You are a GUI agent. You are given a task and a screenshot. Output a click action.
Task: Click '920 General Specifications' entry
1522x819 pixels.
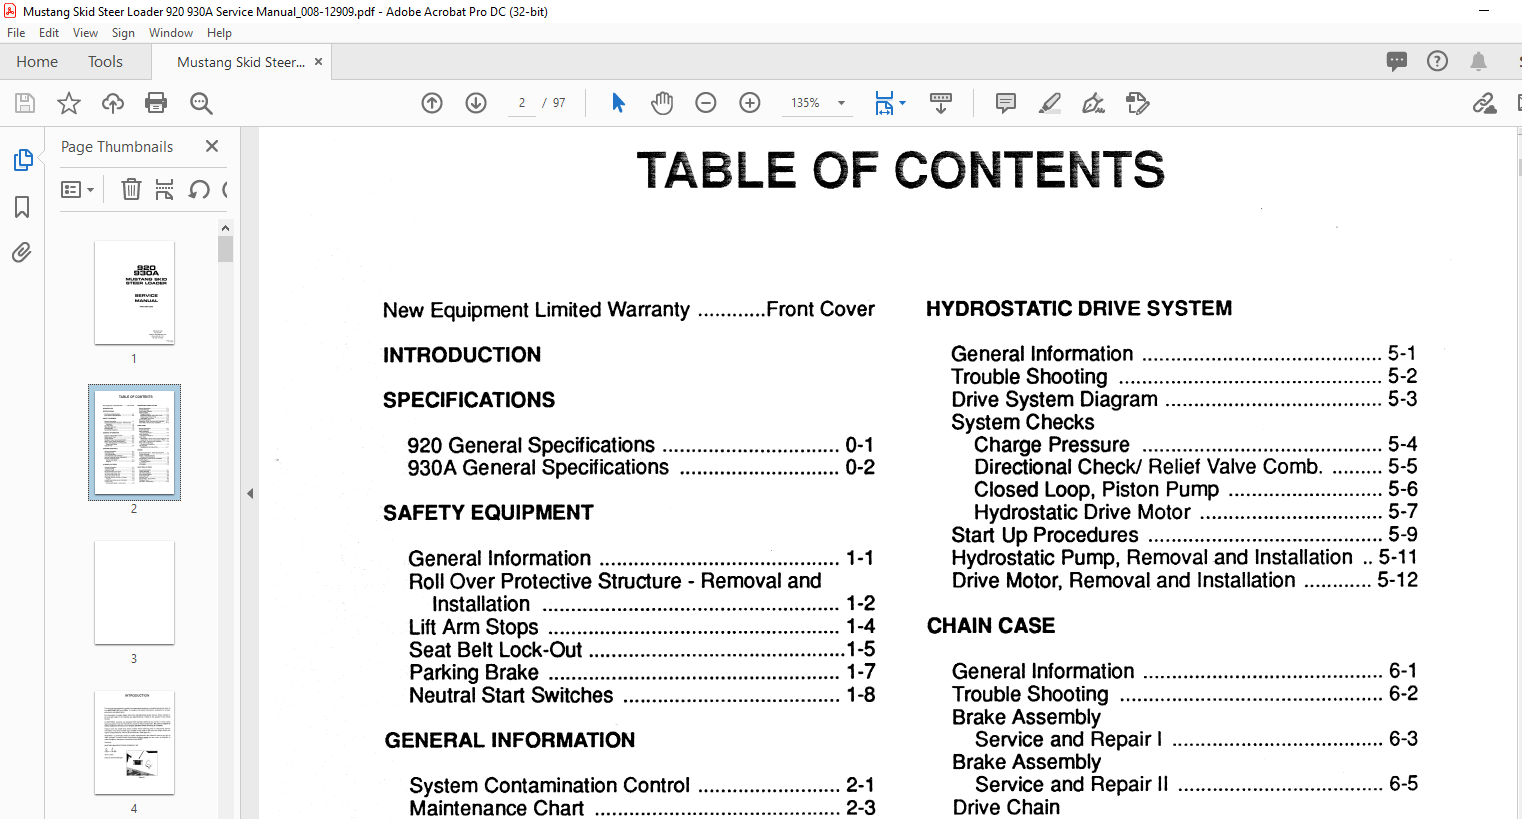click(640, 445)
